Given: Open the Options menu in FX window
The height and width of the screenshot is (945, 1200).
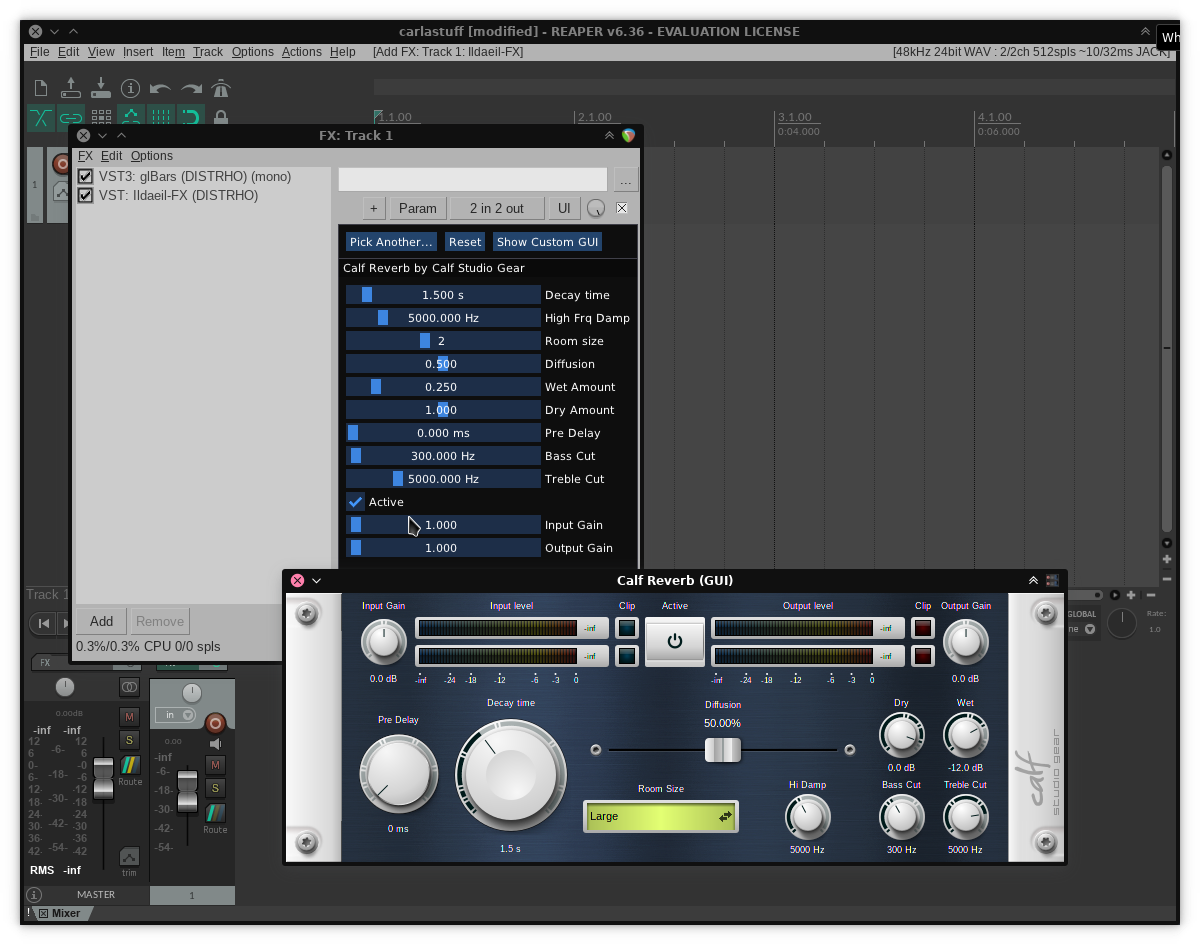Looking at the screenshot, I should [x=152, y=156].
